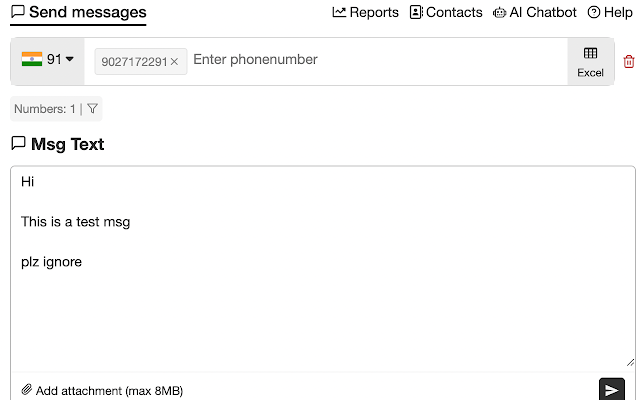Click the textarea resize handle corner

pos(630,362)
